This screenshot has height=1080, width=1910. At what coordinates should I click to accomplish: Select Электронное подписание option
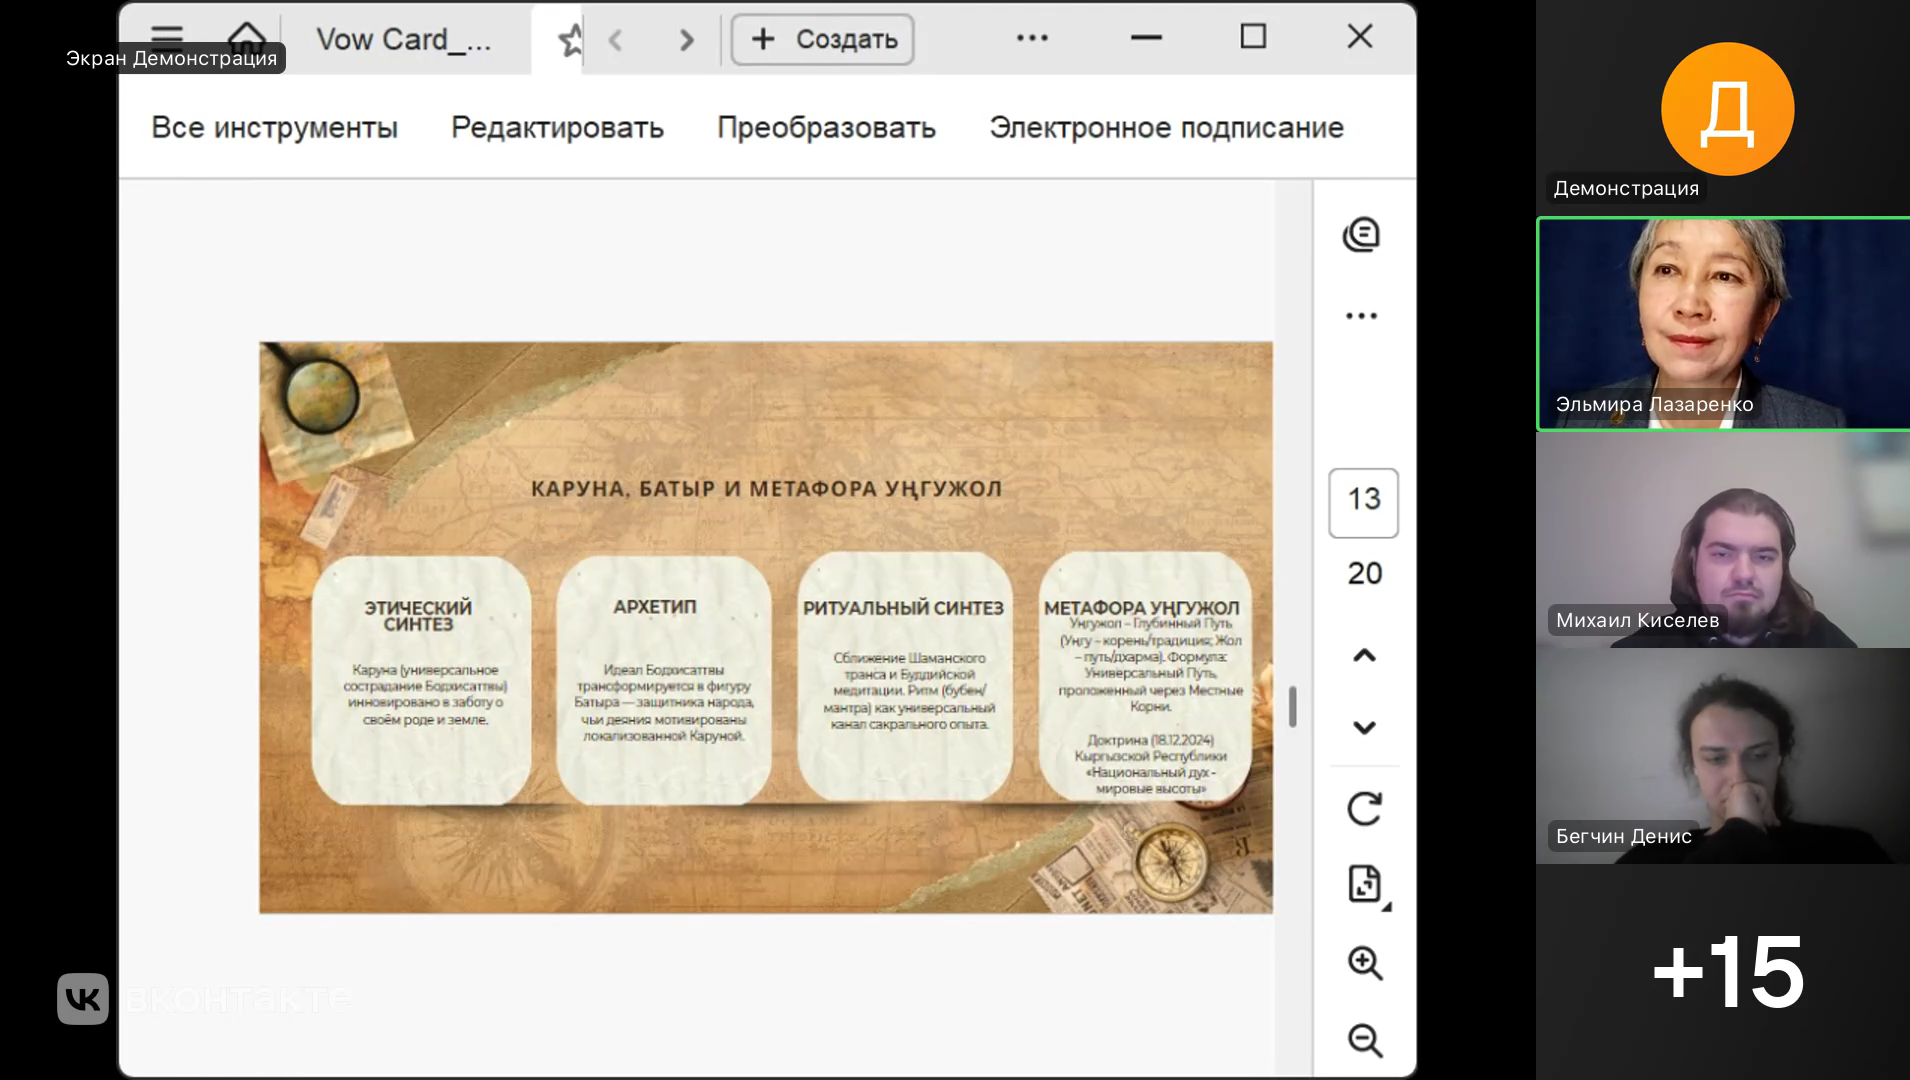(1166, 128)
